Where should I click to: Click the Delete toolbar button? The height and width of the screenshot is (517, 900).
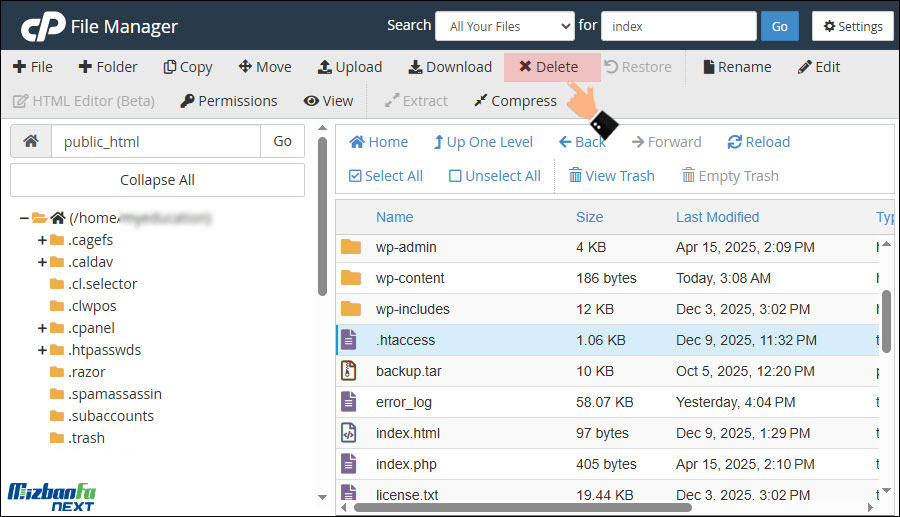click(x=549, y=67)
